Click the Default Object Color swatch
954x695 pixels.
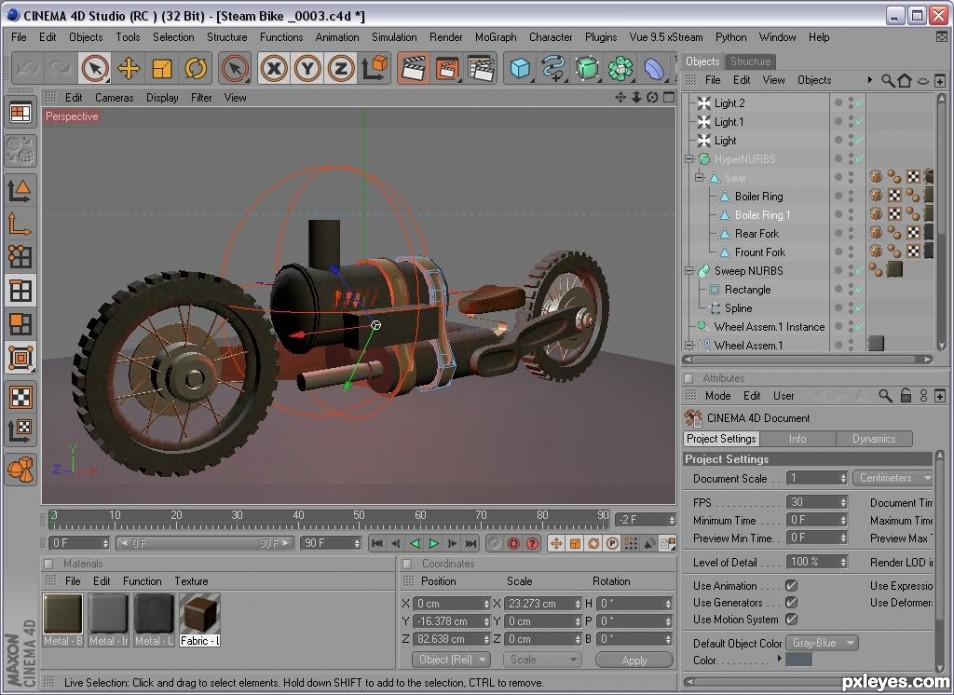click(x=798, y=659)
